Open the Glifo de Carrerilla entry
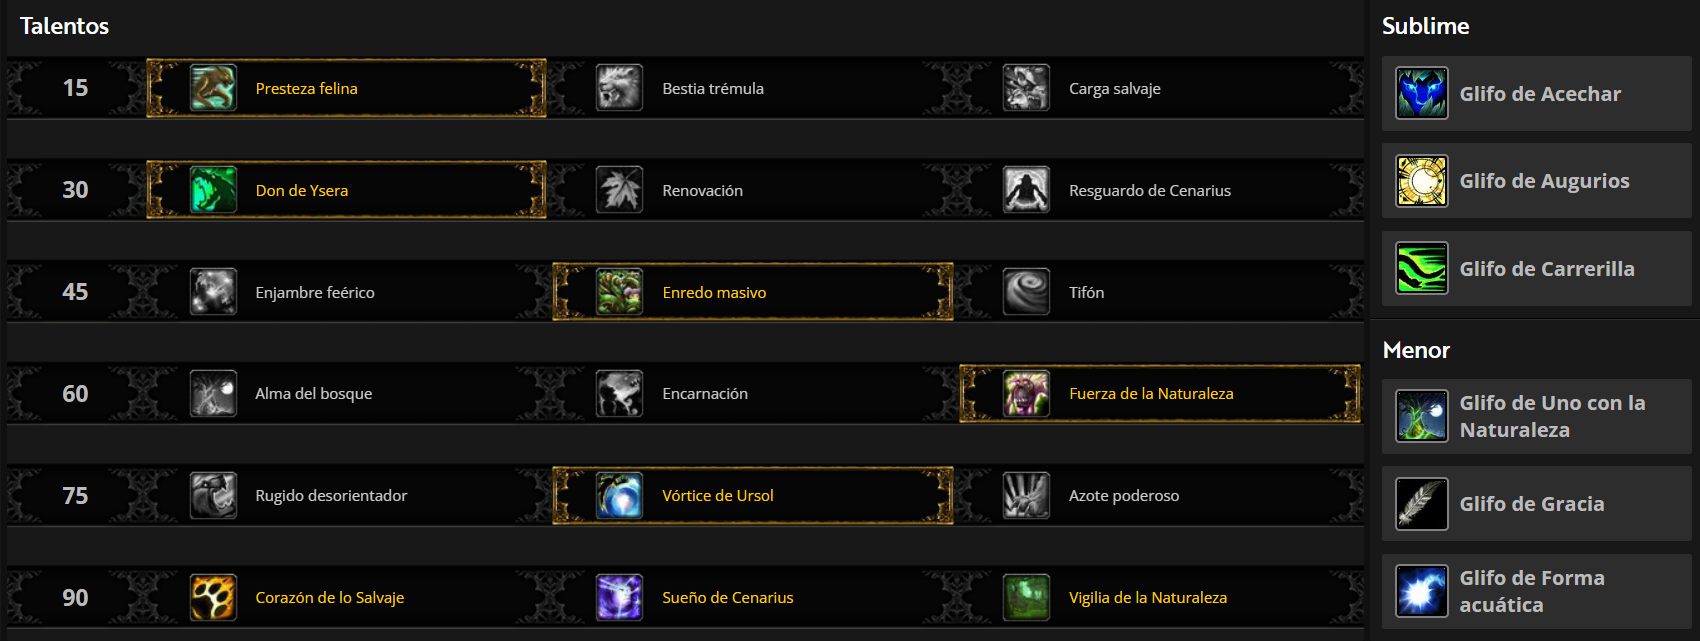The image size is (1700, 641). (1537, 268)
